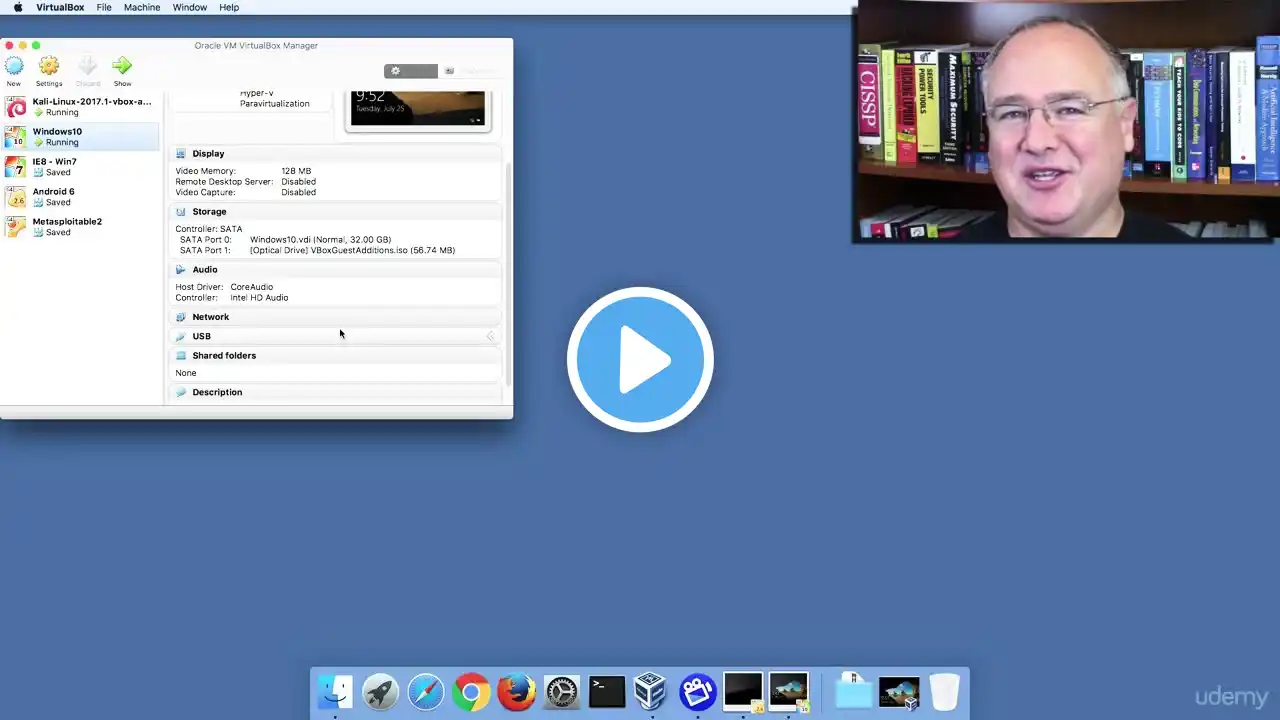Switch to the Snapshots view button

[470, 71]
